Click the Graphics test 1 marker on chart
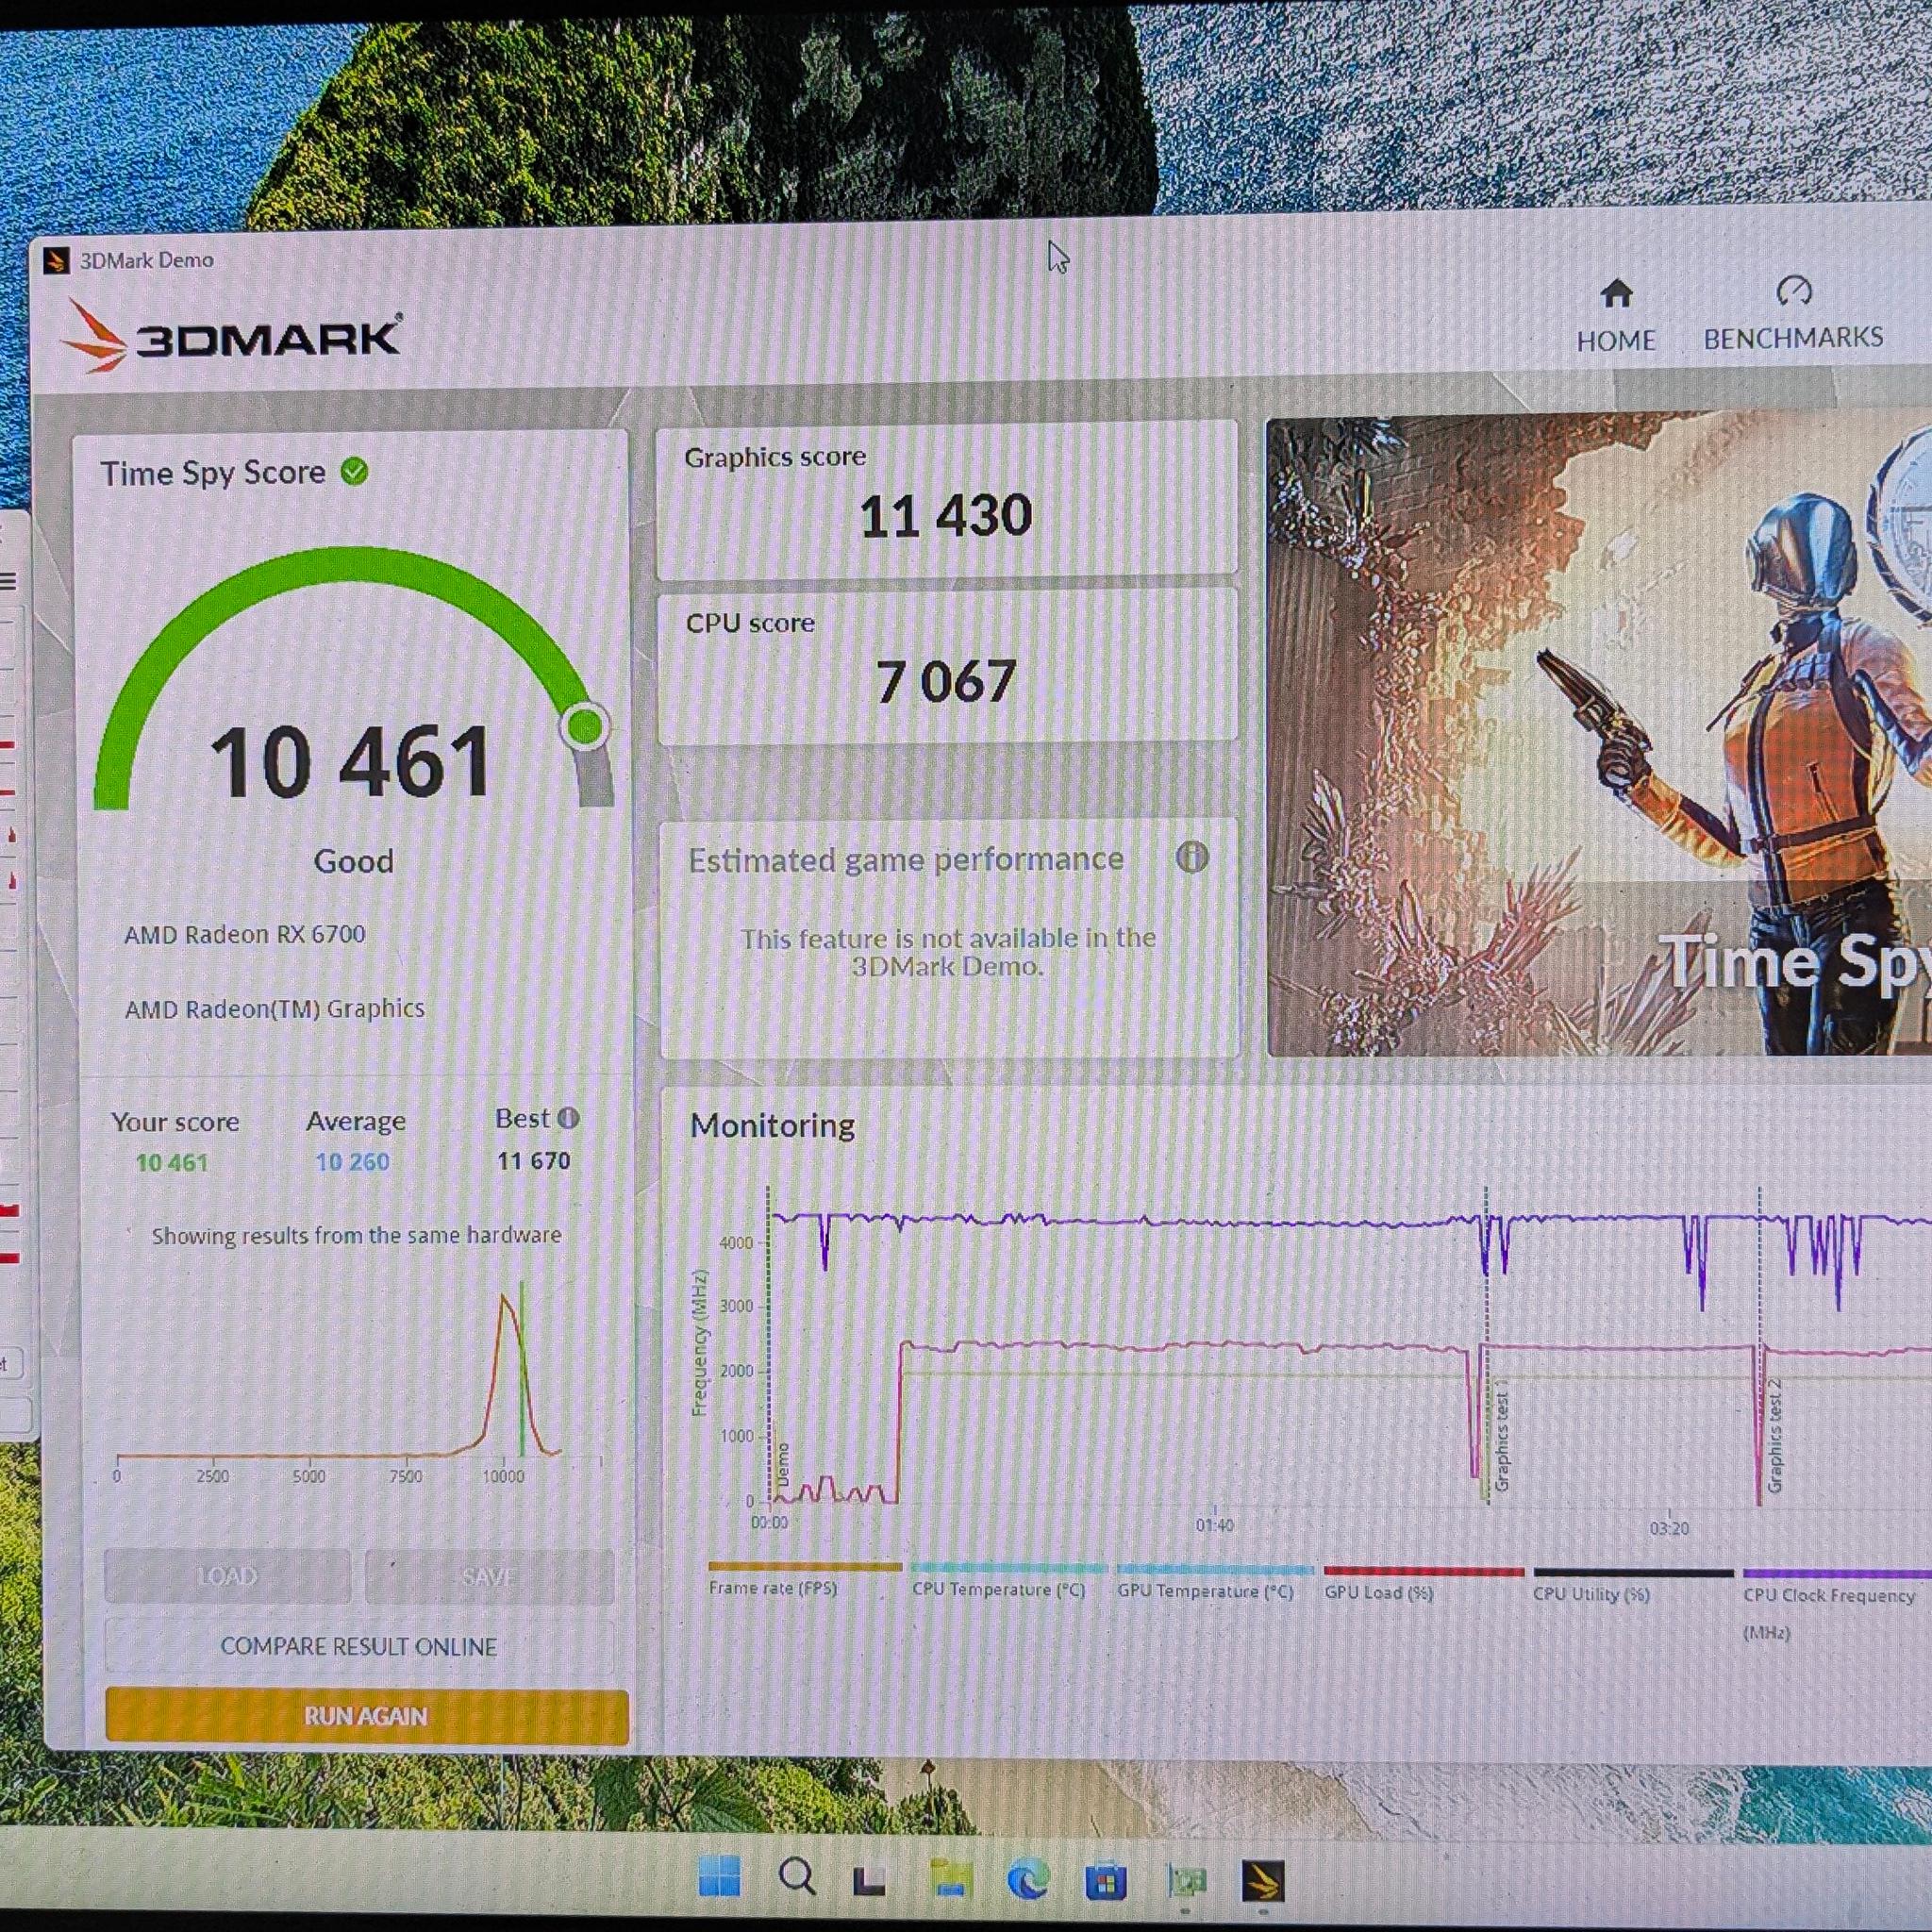The image size is (1932, 1932). [x=1500, y=1435]
